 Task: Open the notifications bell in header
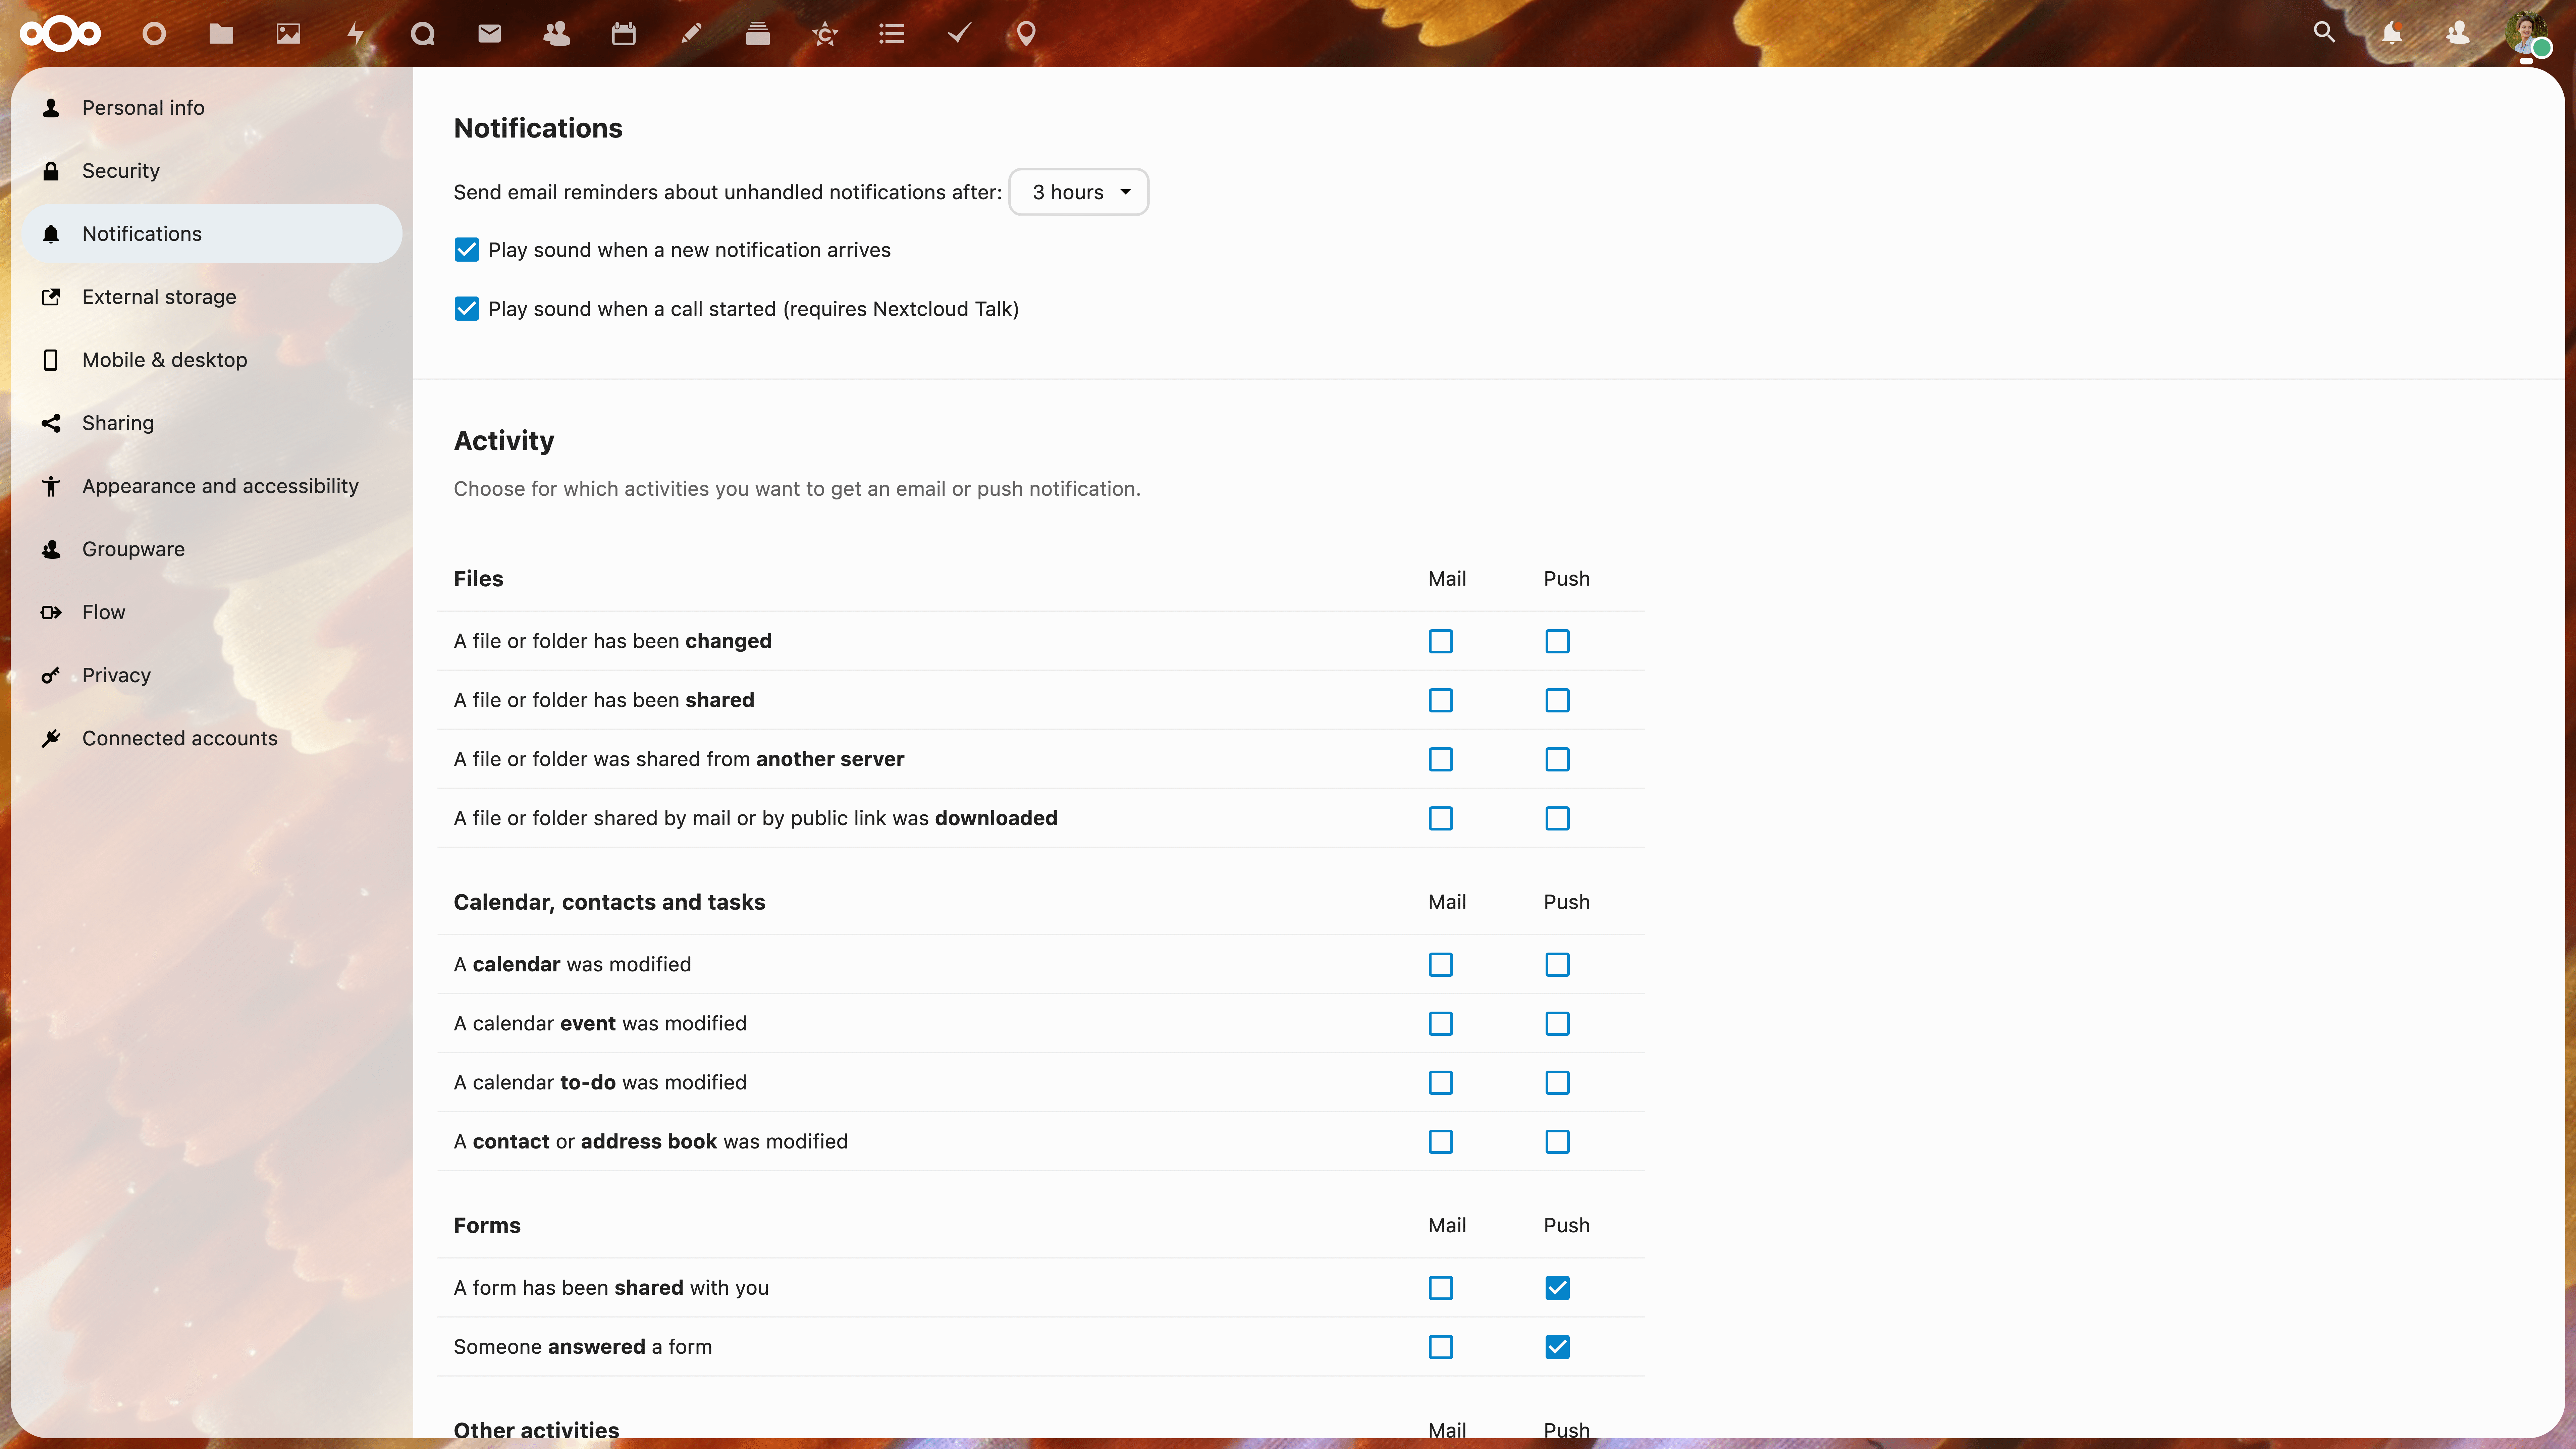tap(2391, 33)
